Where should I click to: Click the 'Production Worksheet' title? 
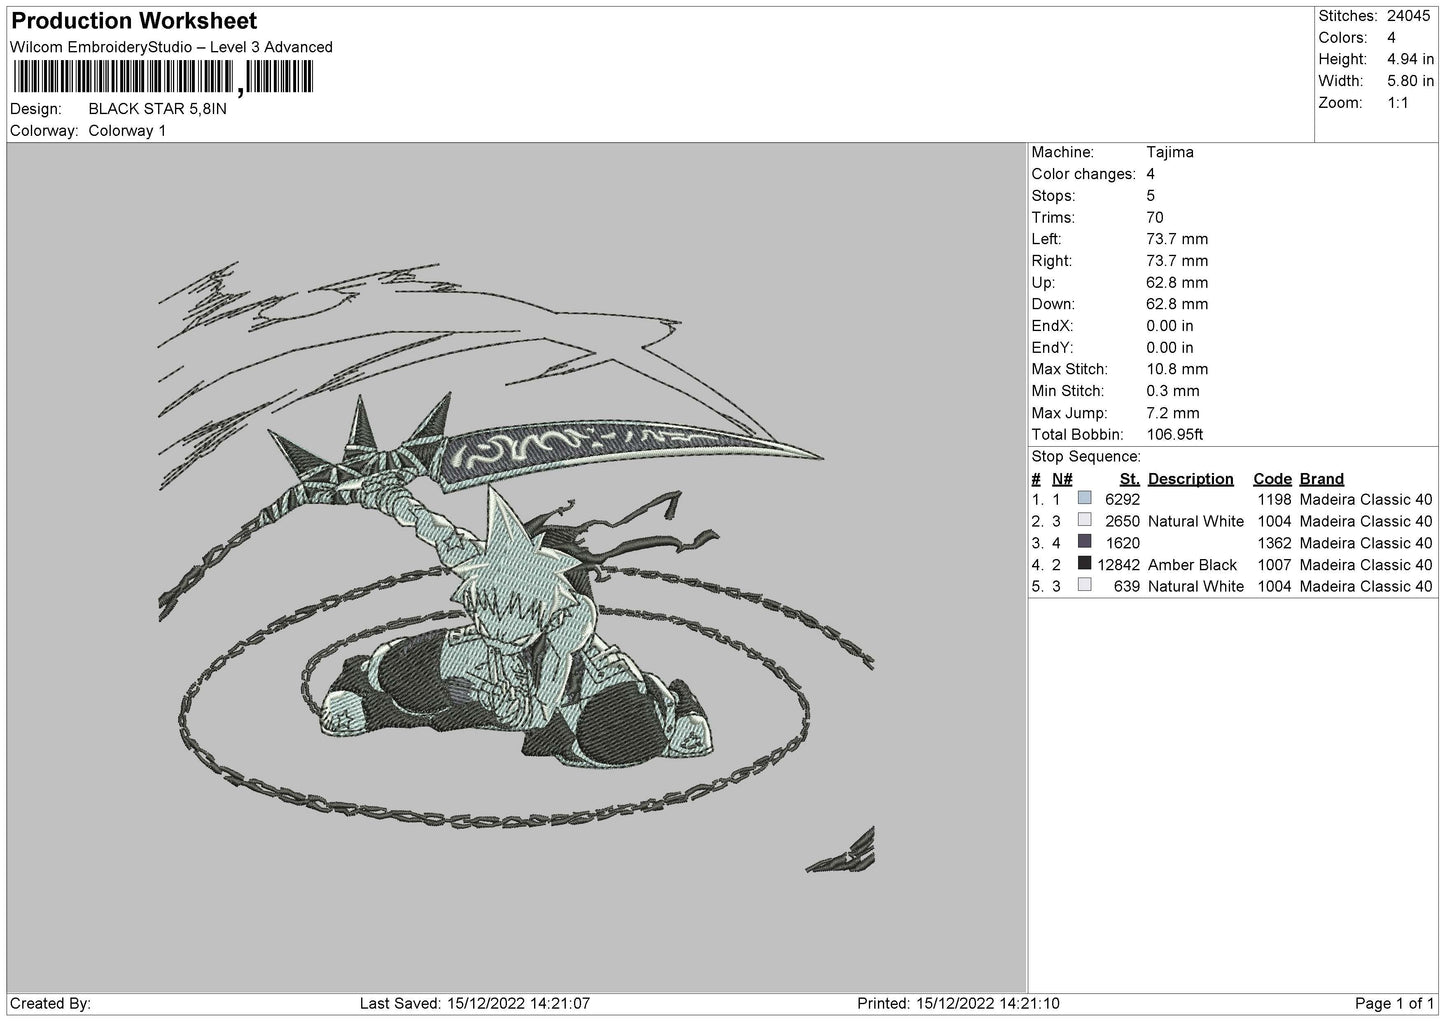pos(134,21)
